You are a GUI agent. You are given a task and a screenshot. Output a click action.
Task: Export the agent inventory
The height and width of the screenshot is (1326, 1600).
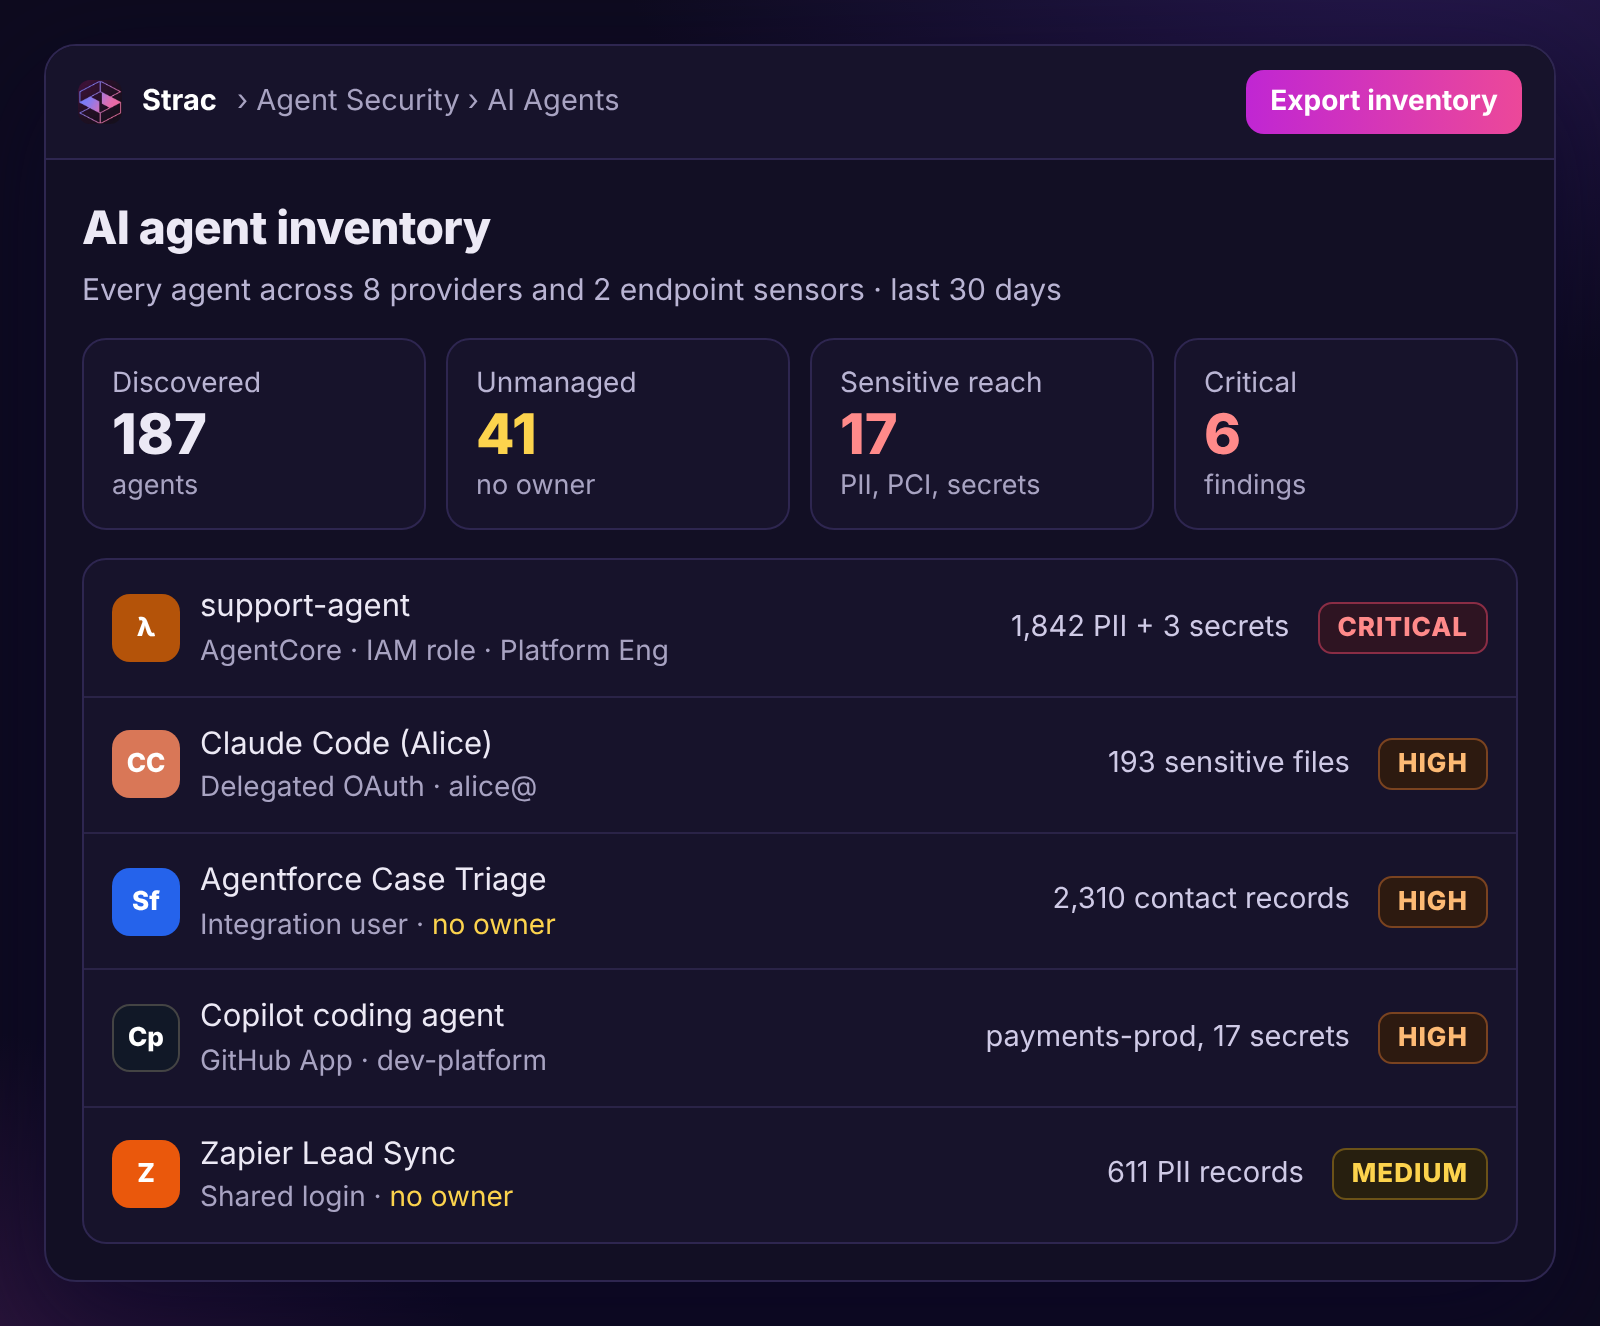point(1384,102)
